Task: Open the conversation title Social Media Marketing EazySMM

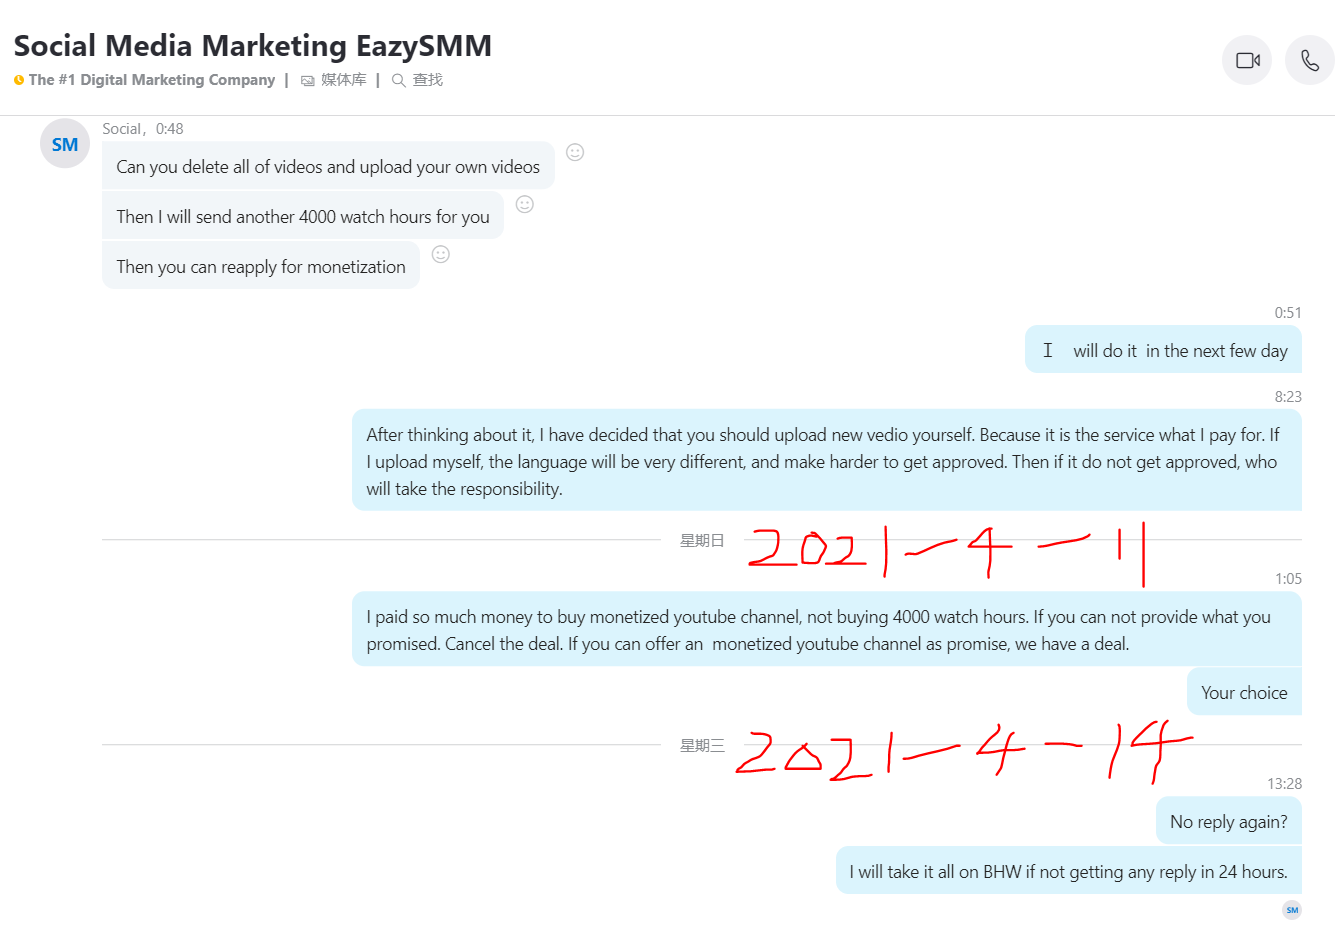Action: tap(253, 46)
